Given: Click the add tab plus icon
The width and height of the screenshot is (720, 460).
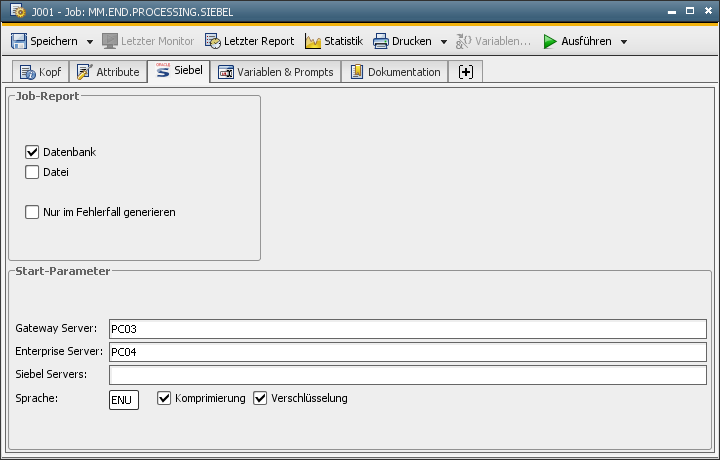Looking at the screenshot, I should pyautogui.click(x=466, y=72).
